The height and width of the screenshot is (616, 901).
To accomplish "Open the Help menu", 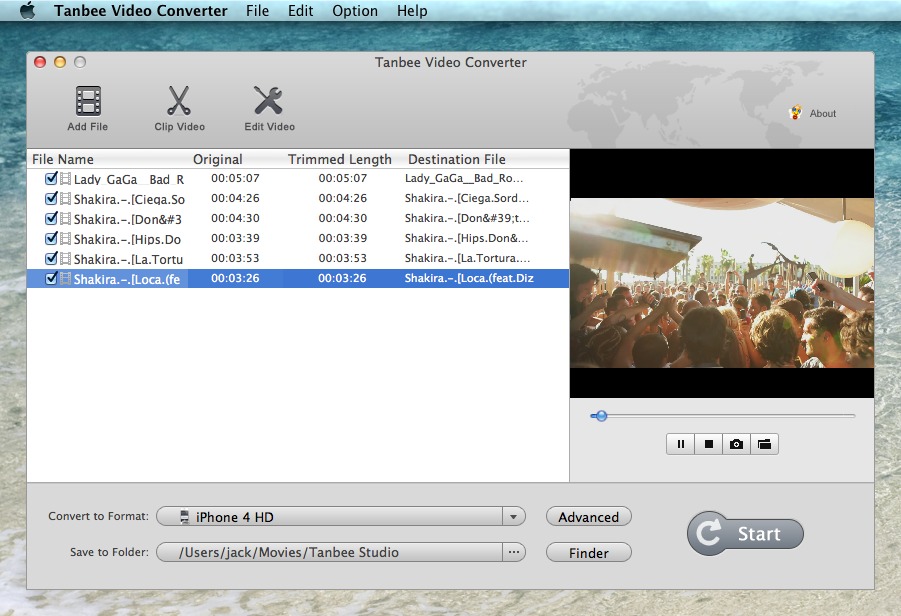I will (x=412, y=11).
